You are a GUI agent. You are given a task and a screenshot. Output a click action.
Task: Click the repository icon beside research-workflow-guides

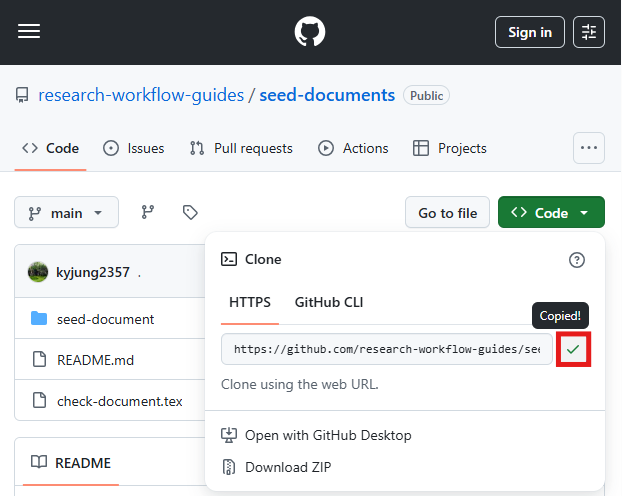coord(22,95)
